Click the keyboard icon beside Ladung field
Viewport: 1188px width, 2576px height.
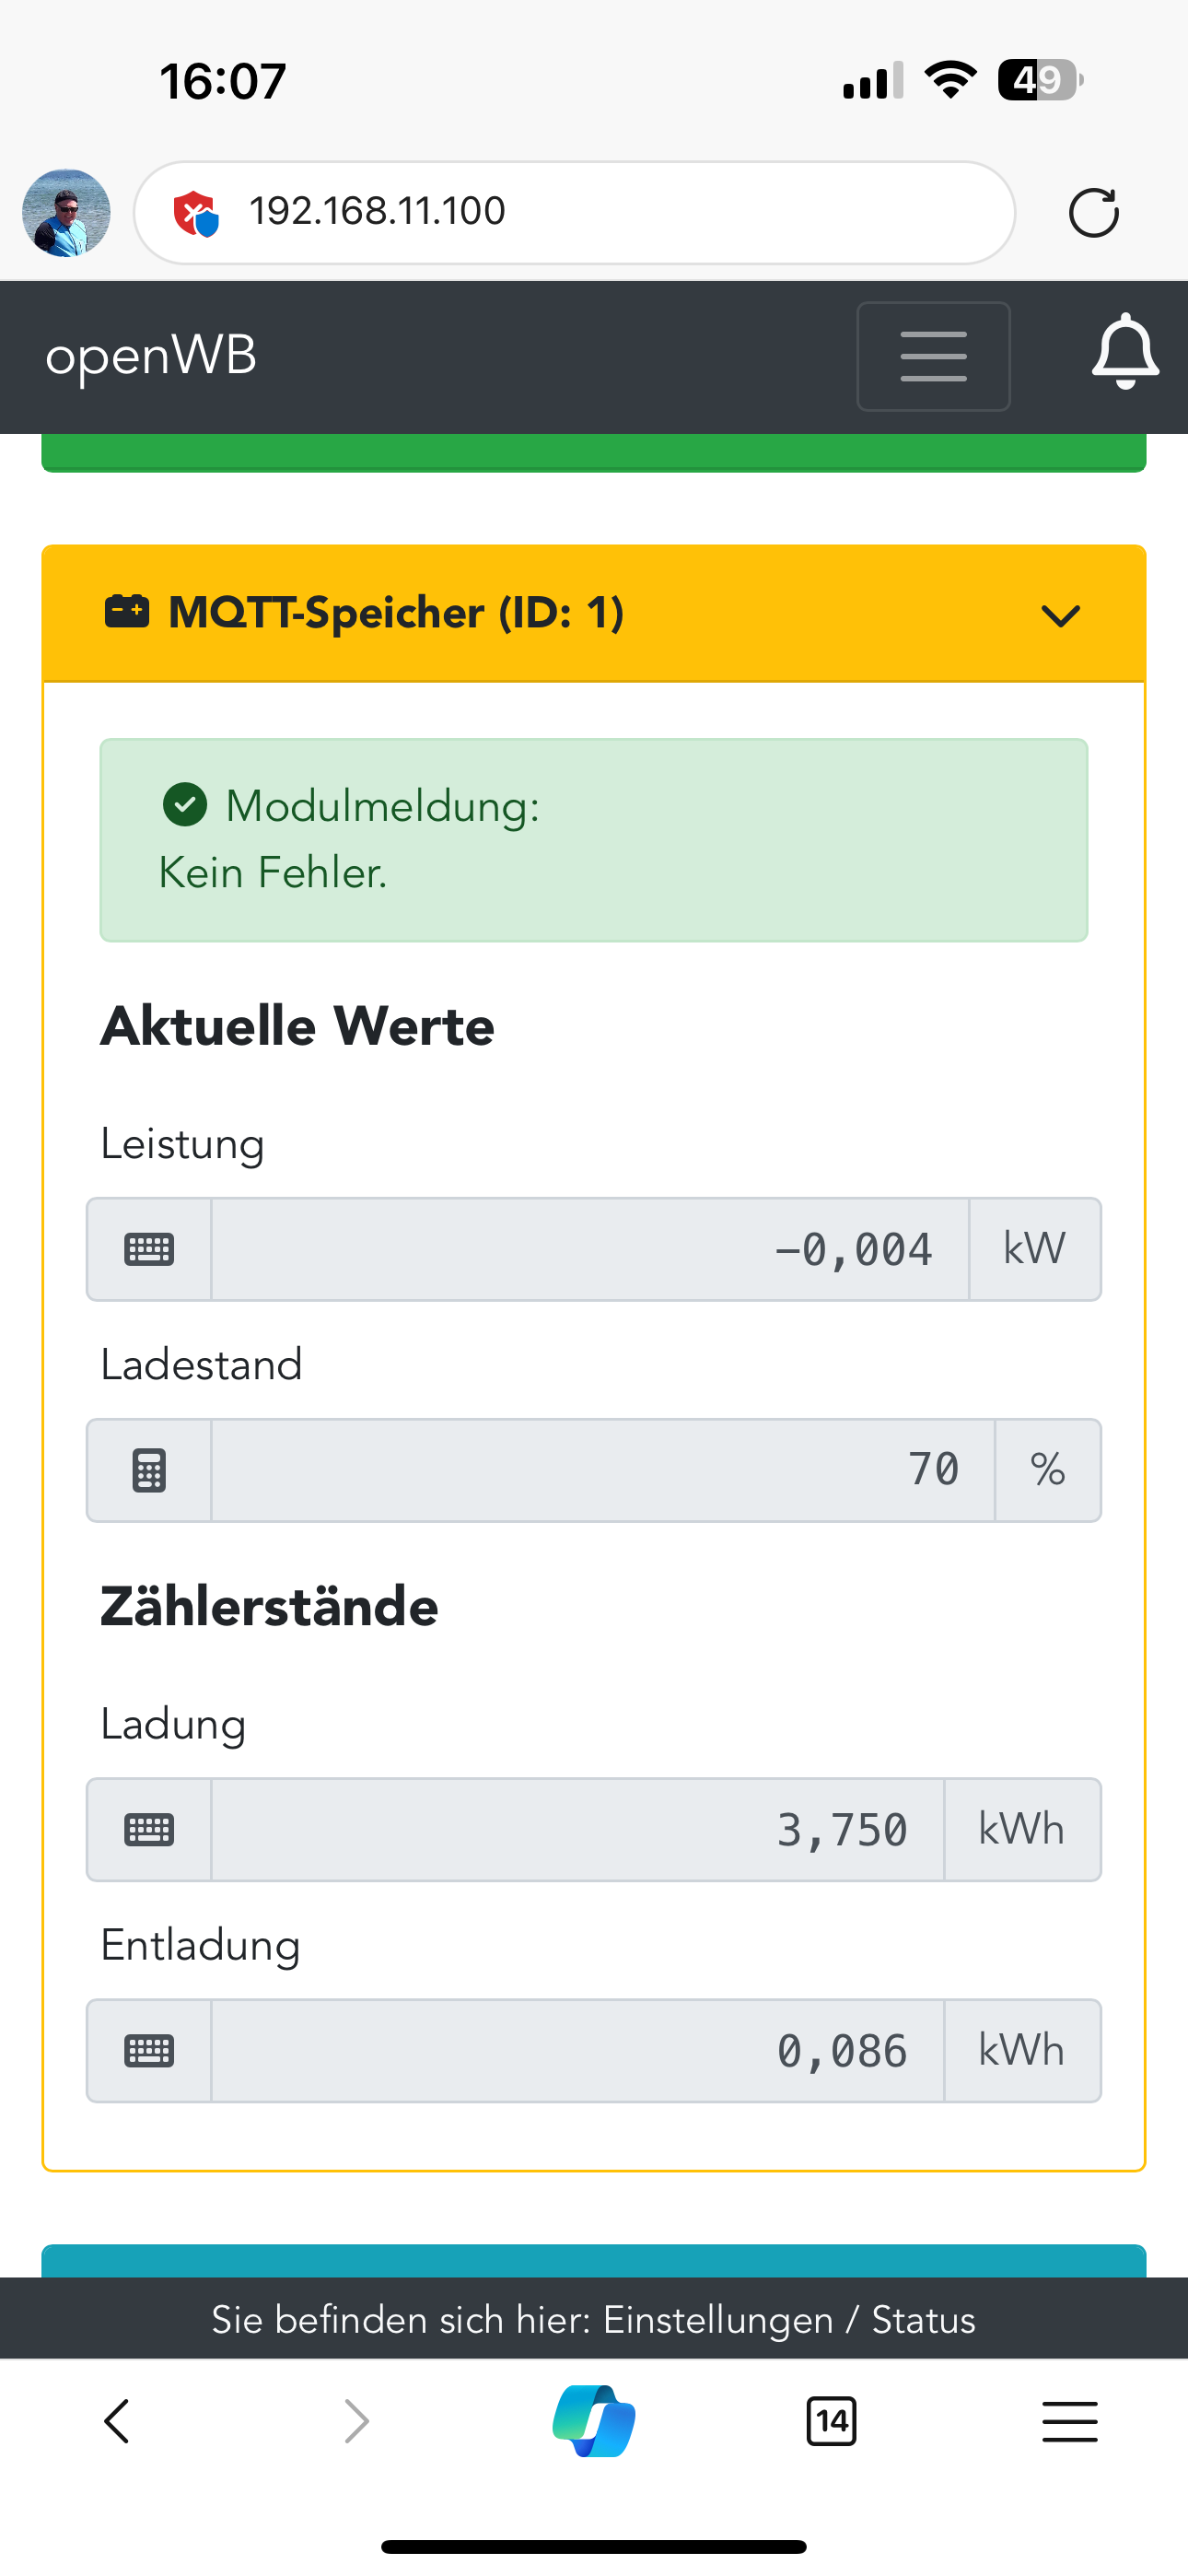tap(149, 1830)
